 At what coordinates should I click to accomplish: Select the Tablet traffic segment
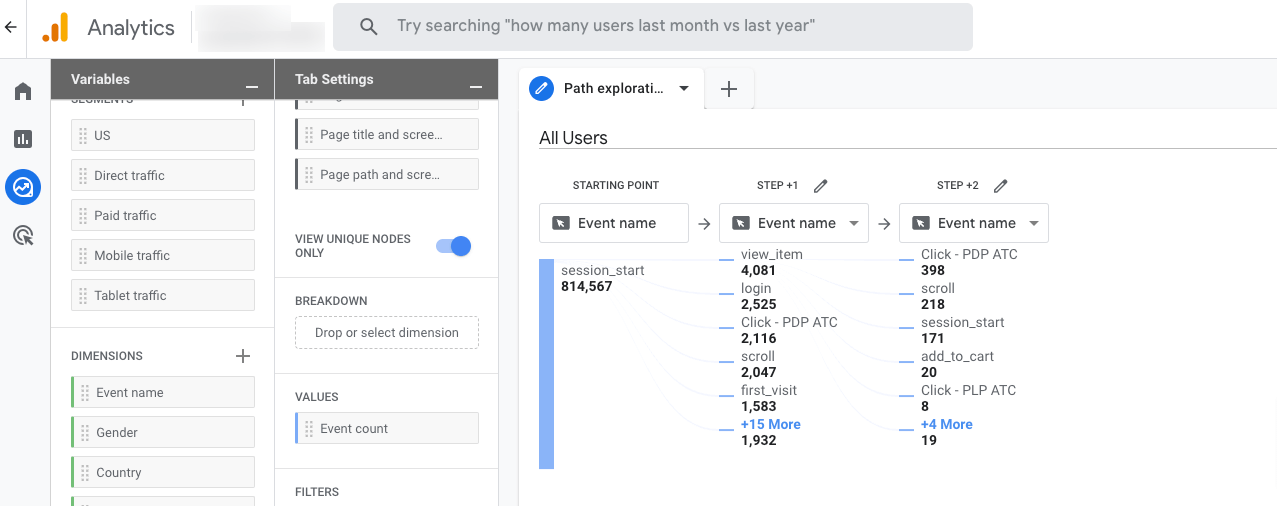[163, 295]
